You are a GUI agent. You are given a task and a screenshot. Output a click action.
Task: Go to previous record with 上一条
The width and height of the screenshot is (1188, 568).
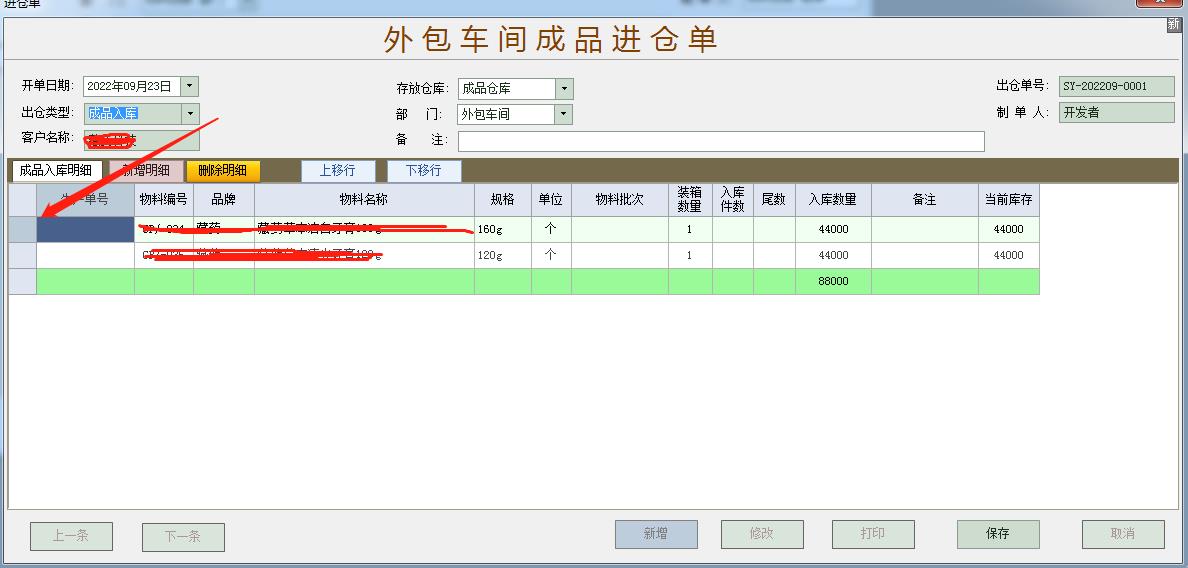tap(71, 536)
